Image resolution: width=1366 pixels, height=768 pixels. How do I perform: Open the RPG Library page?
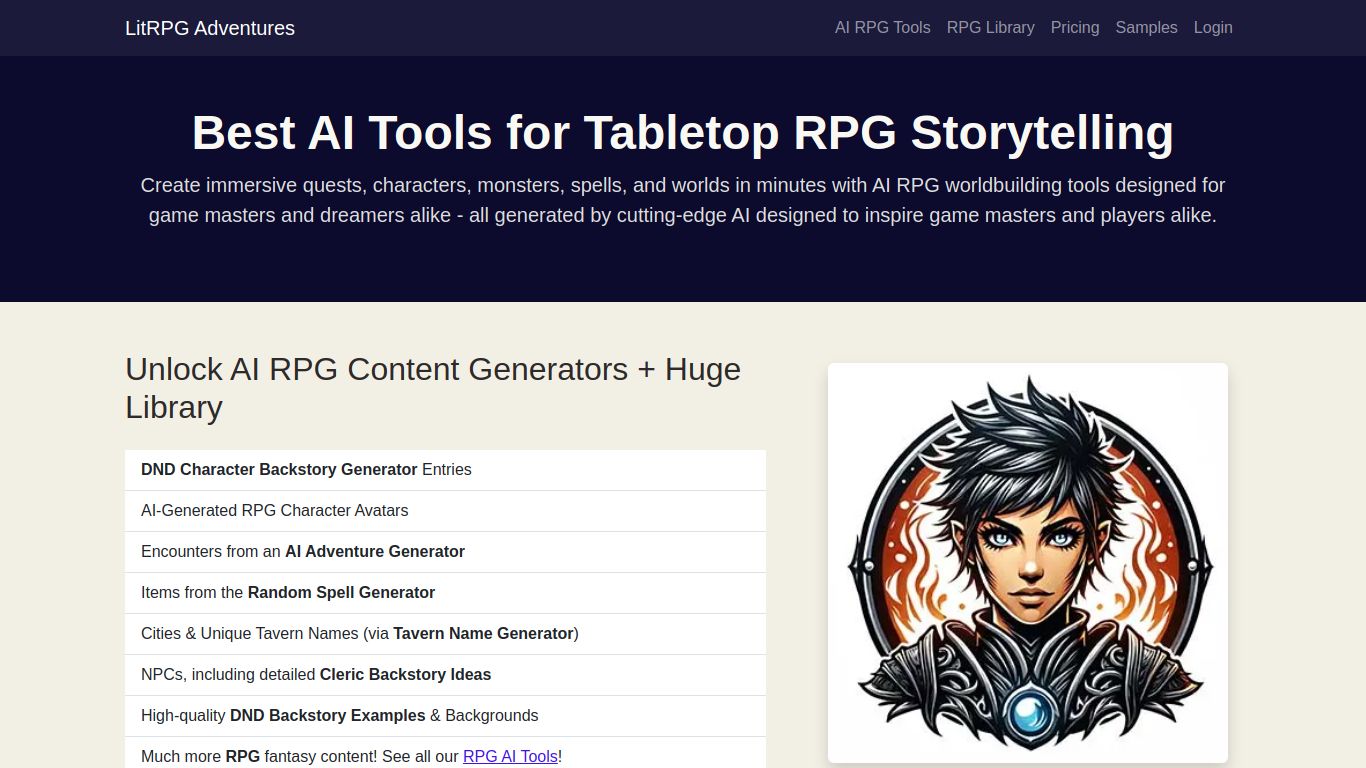pos(991,28)
